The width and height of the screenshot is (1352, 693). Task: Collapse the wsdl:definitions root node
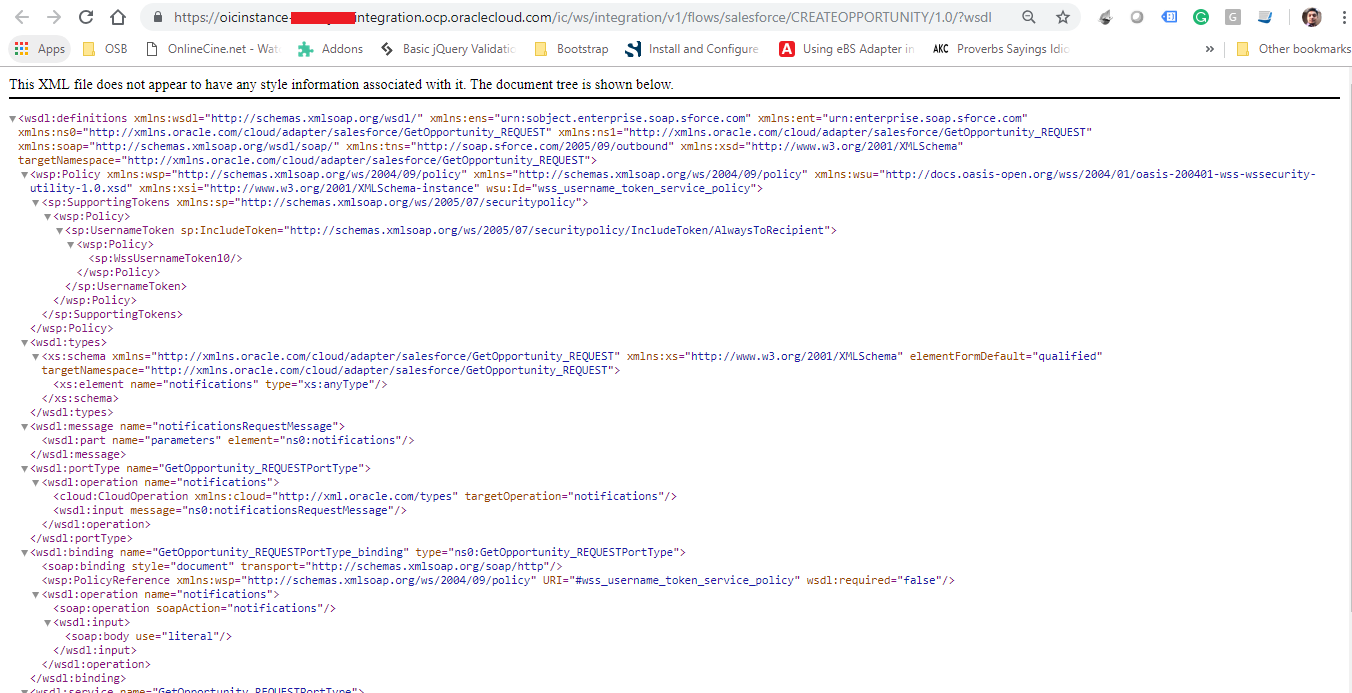point(12,118)
